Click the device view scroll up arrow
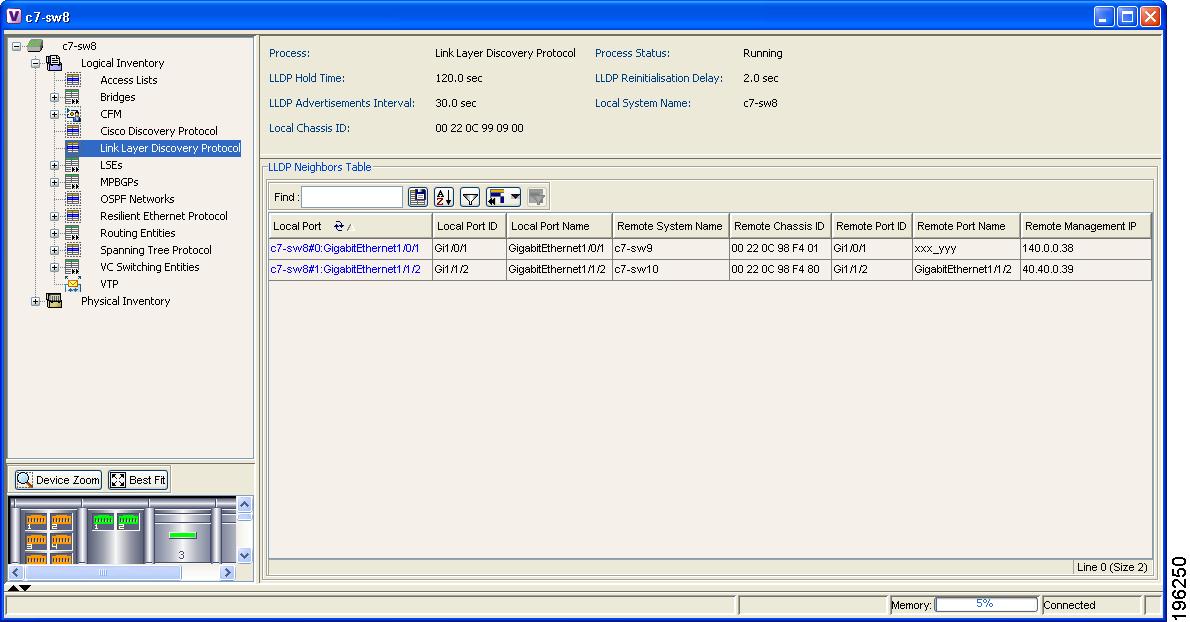 pos(244,504)
